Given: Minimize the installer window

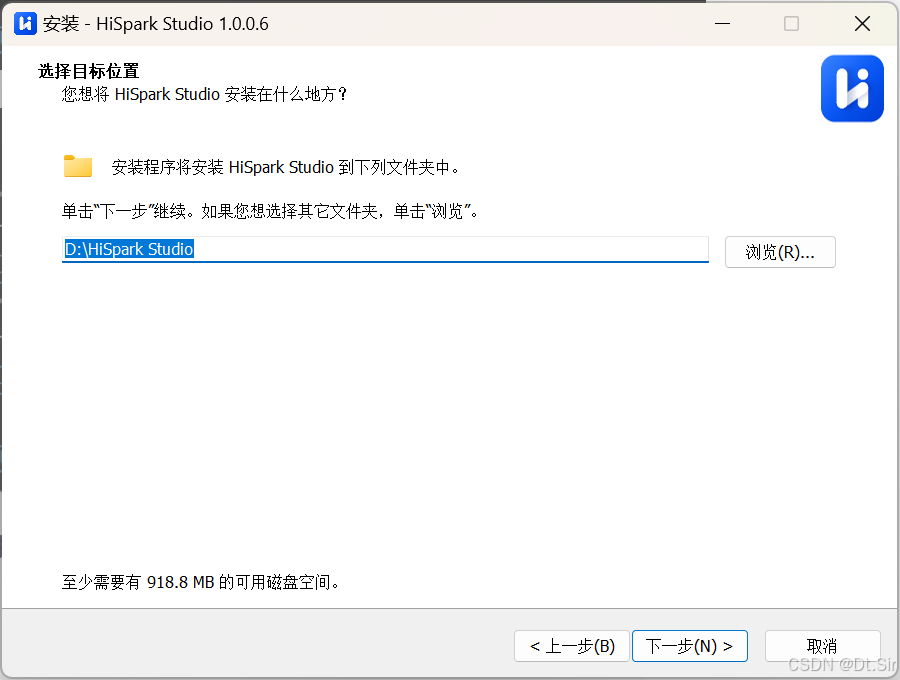Looking at the screenshot, I should tap(722, 23).
